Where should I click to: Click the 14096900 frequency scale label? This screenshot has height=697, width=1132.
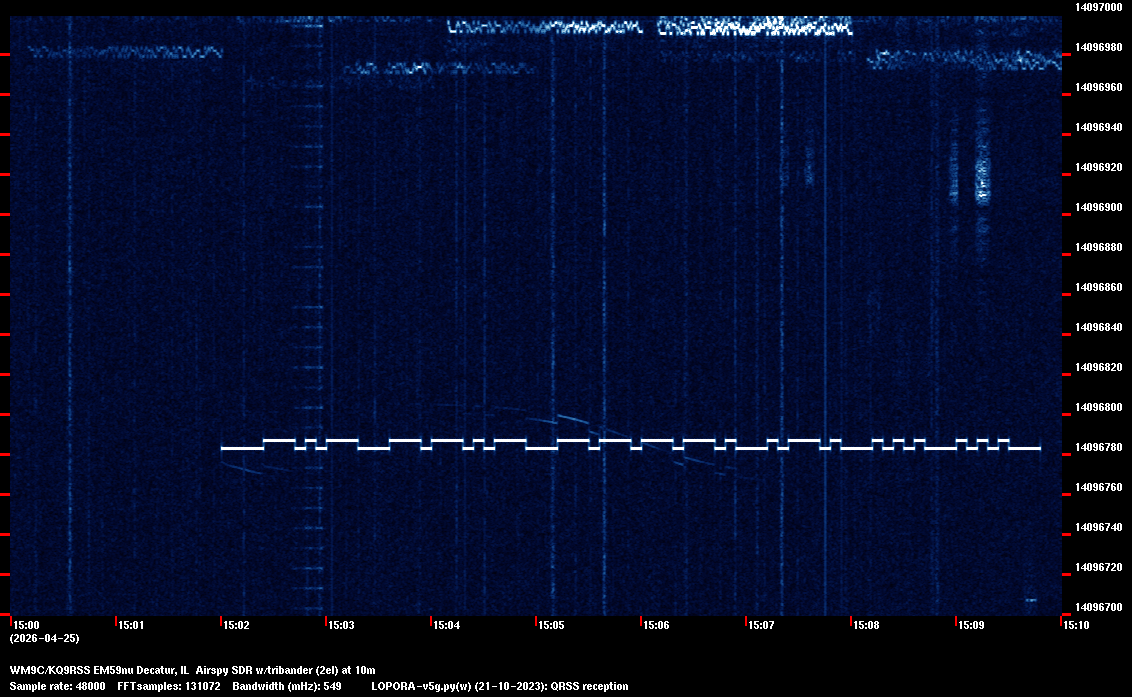tap(1098, 207)
